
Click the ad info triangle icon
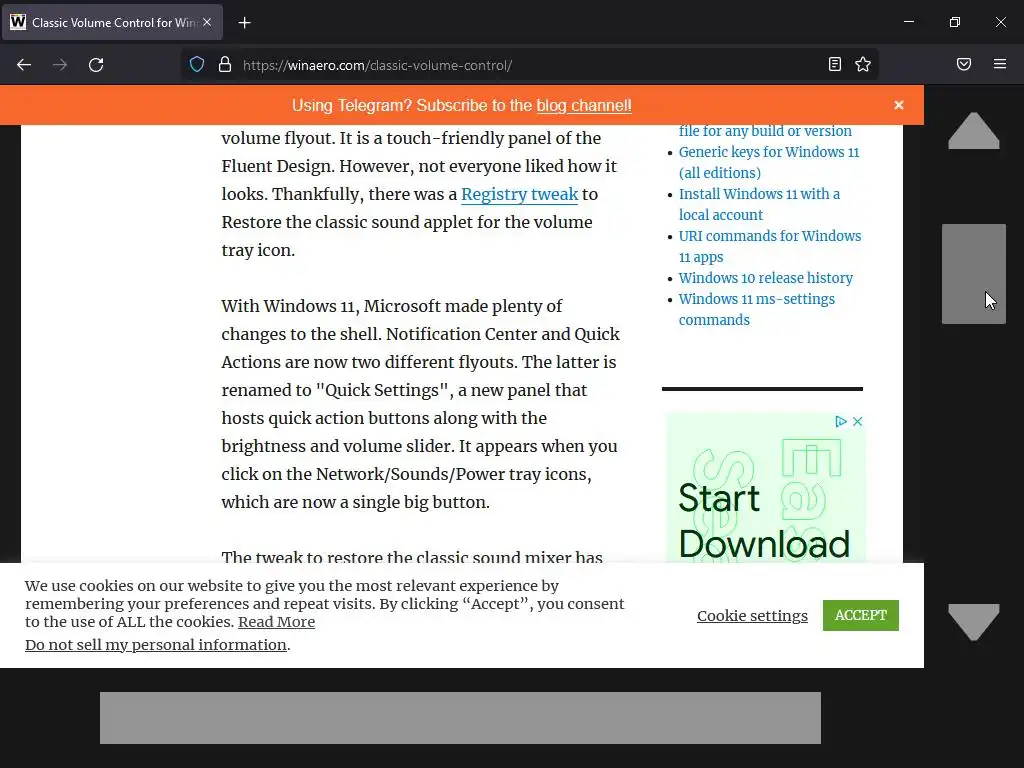tap(841, 421)
